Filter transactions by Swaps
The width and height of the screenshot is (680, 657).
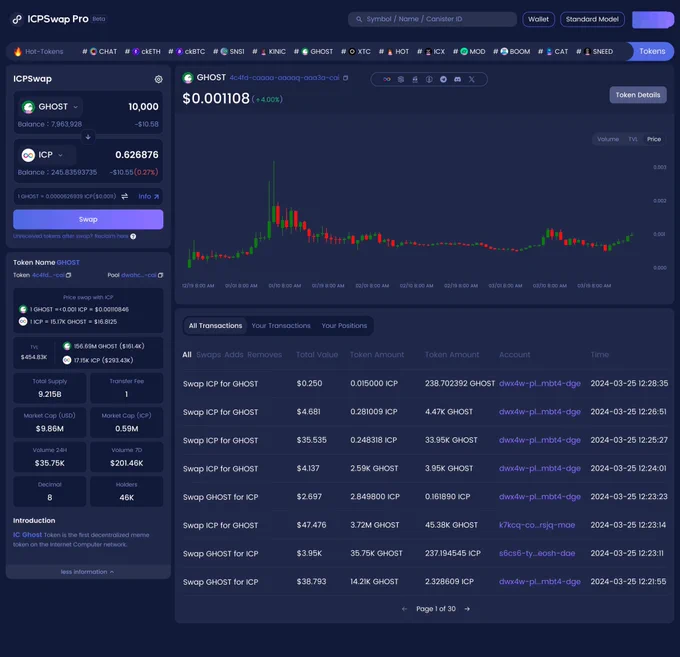(x=209, y=355)
